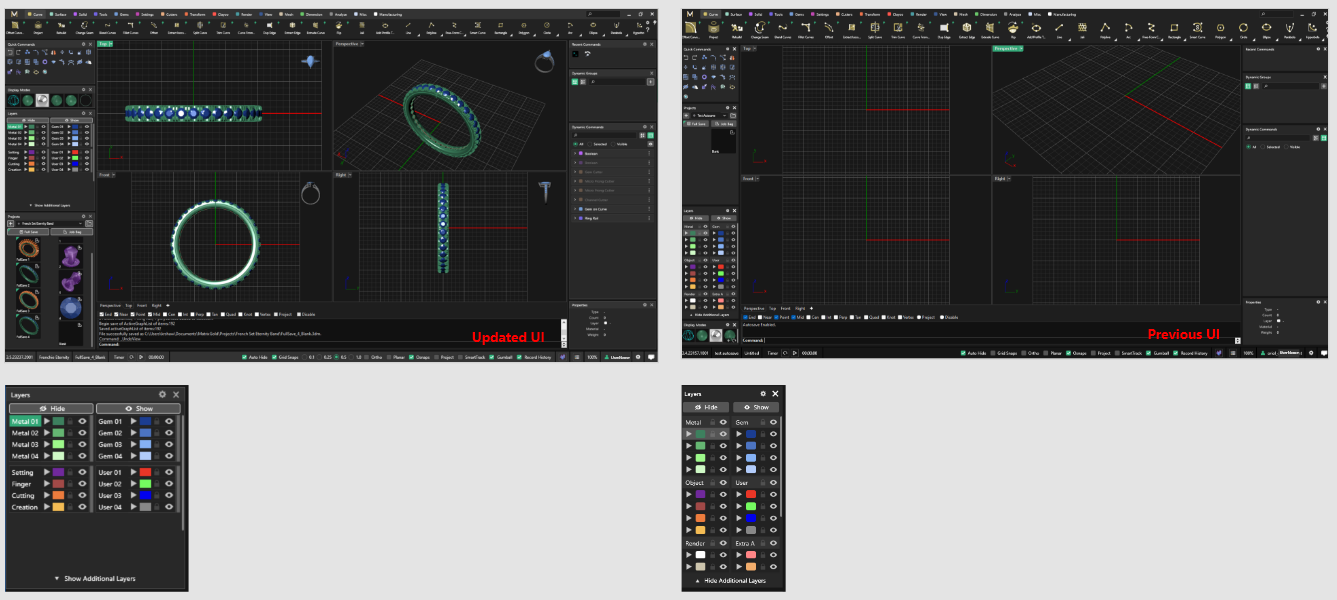Viewport: 1337px width, 600px height.
Task: Click eye icon for Metal 01 in enlarged Updated Layers
Action: 83,422
